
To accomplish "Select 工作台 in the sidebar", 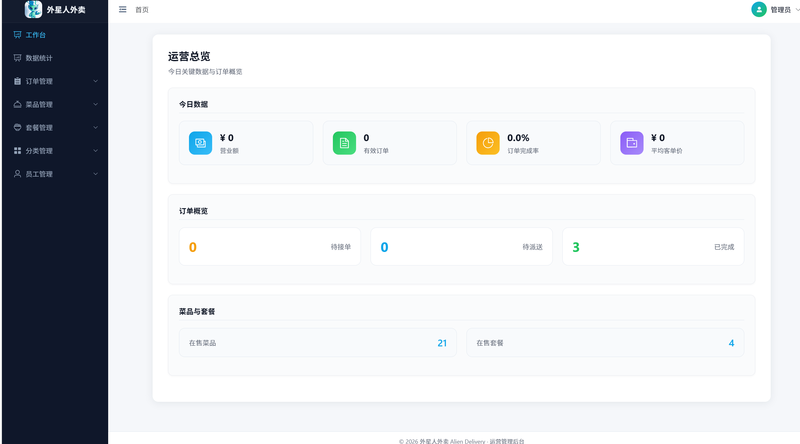I will pyautogui.click(x=36, y=35).
